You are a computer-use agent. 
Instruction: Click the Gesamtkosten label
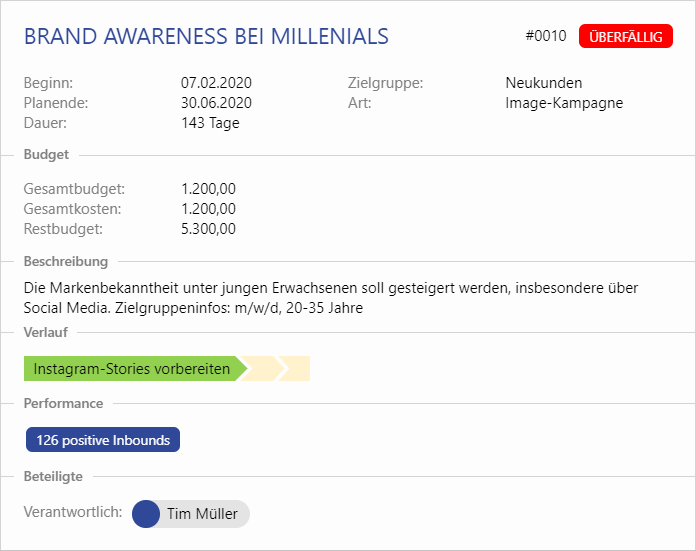[x=72, y=208]
